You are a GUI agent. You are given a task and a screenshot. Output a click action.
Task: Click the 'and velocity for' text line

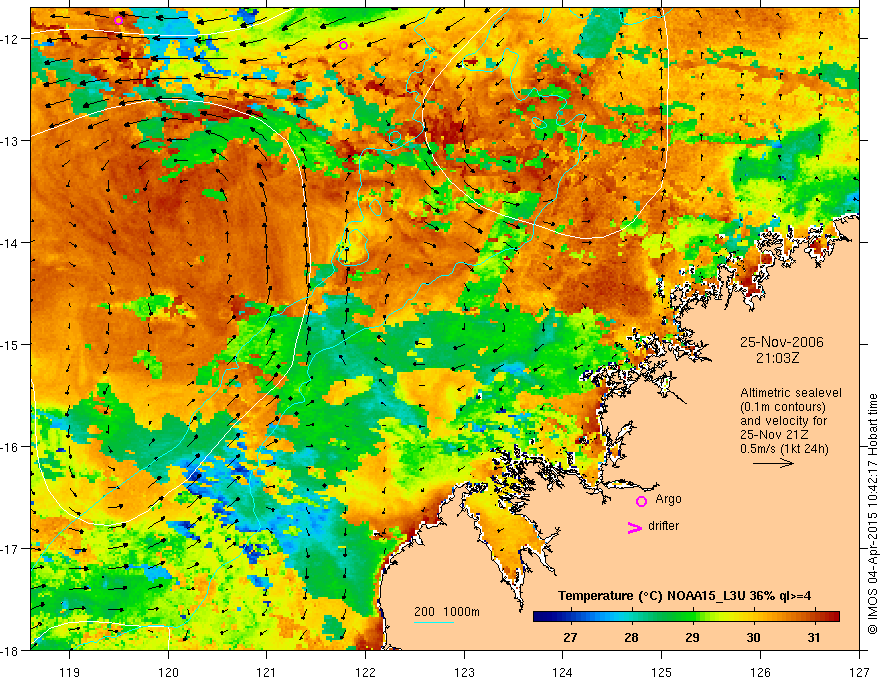click(783, 421)
